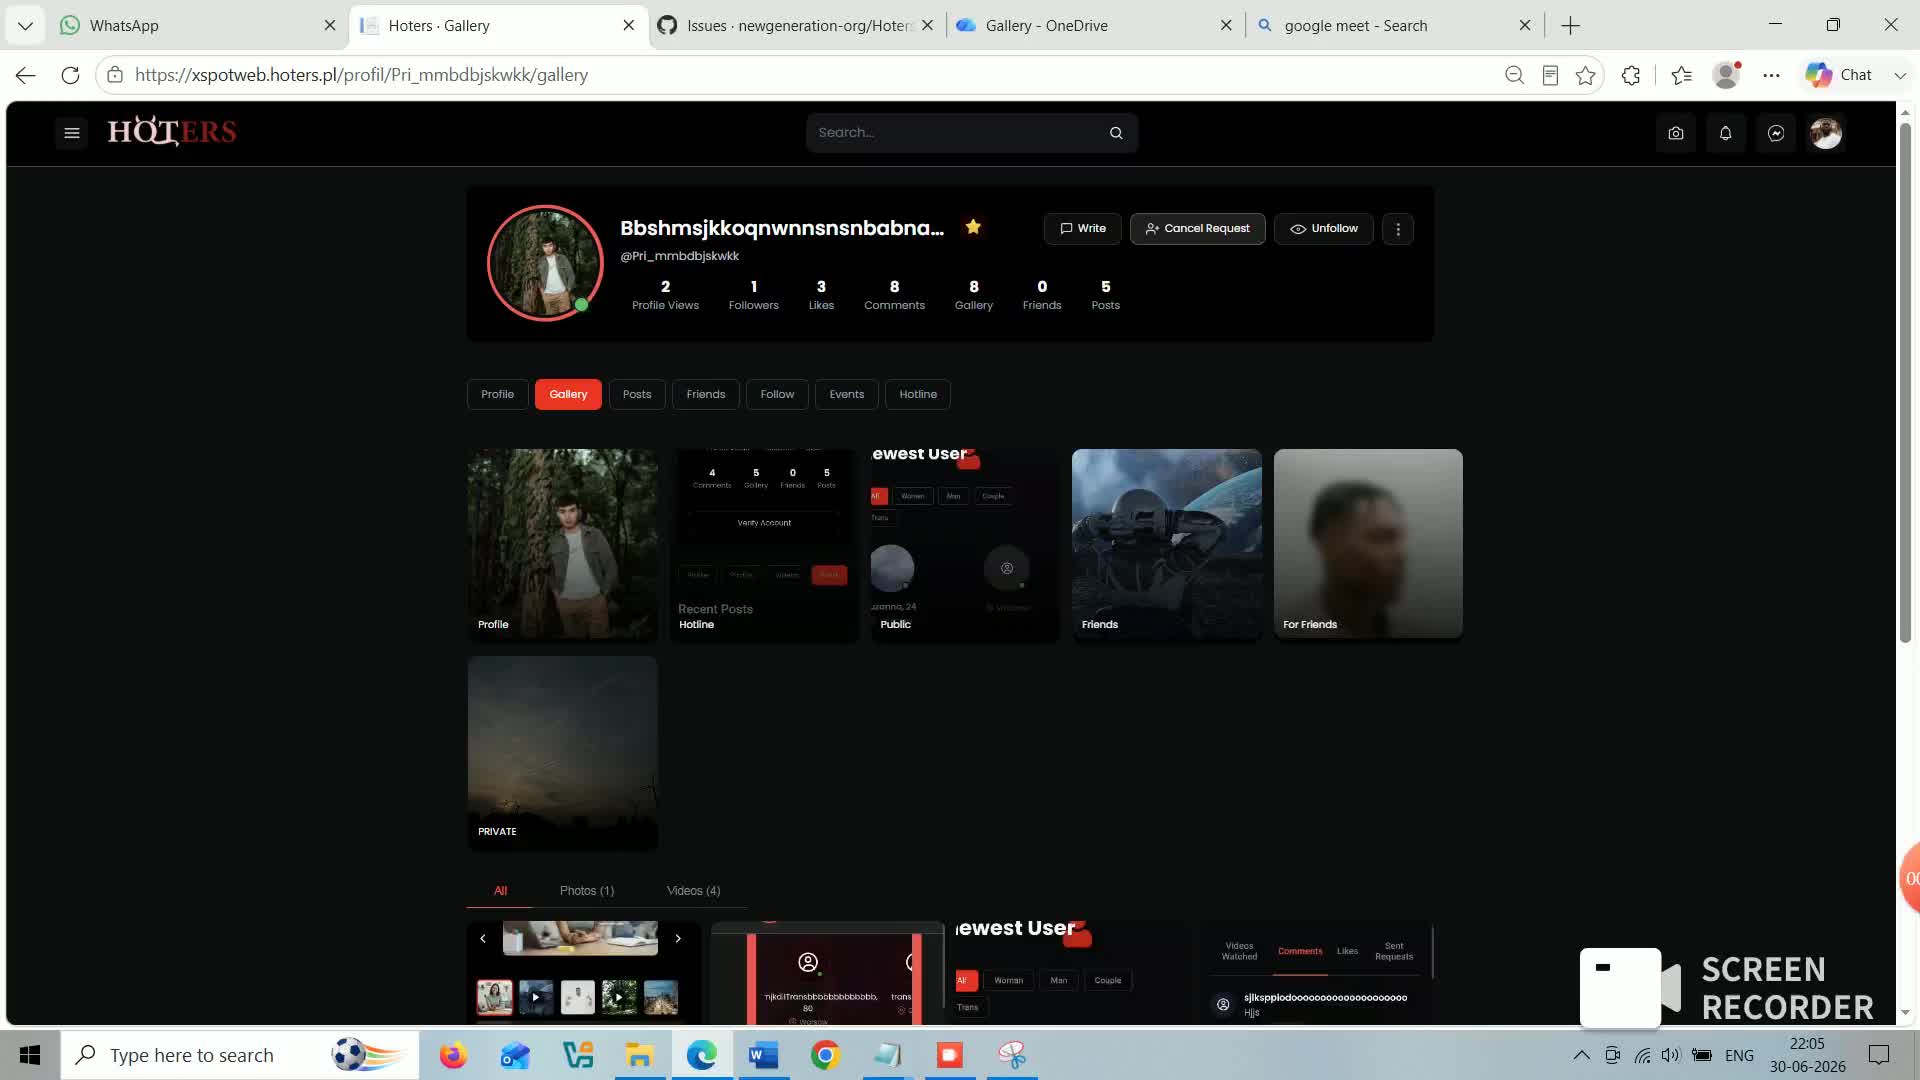Click the search magnifier icon in Hoters header
The width and height of the screenshot is (1920, 1080).
pyautogui.click(x=1116, y=133)
